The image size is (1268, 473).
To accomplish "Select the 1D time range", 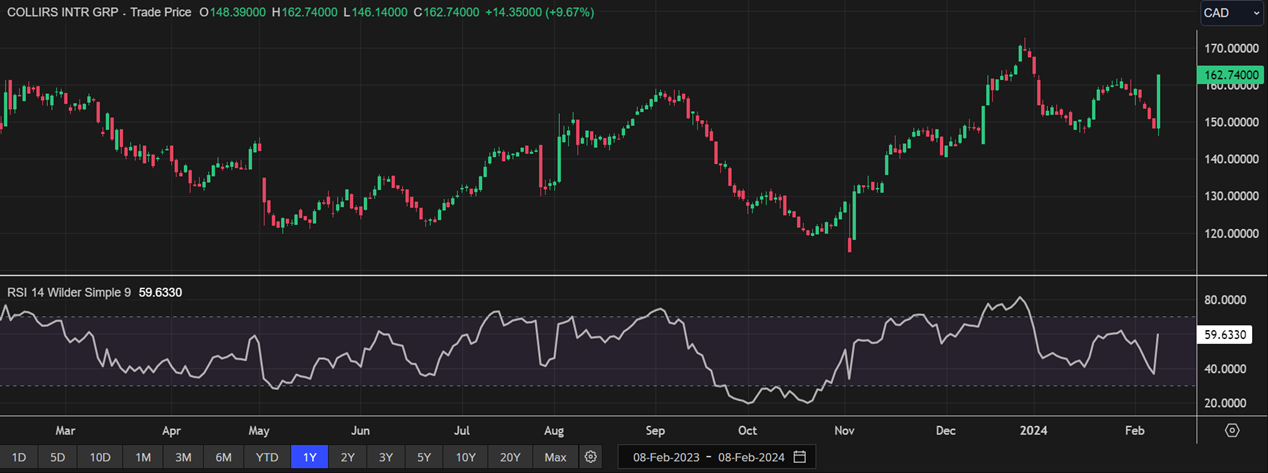I will tap(19, 457).
